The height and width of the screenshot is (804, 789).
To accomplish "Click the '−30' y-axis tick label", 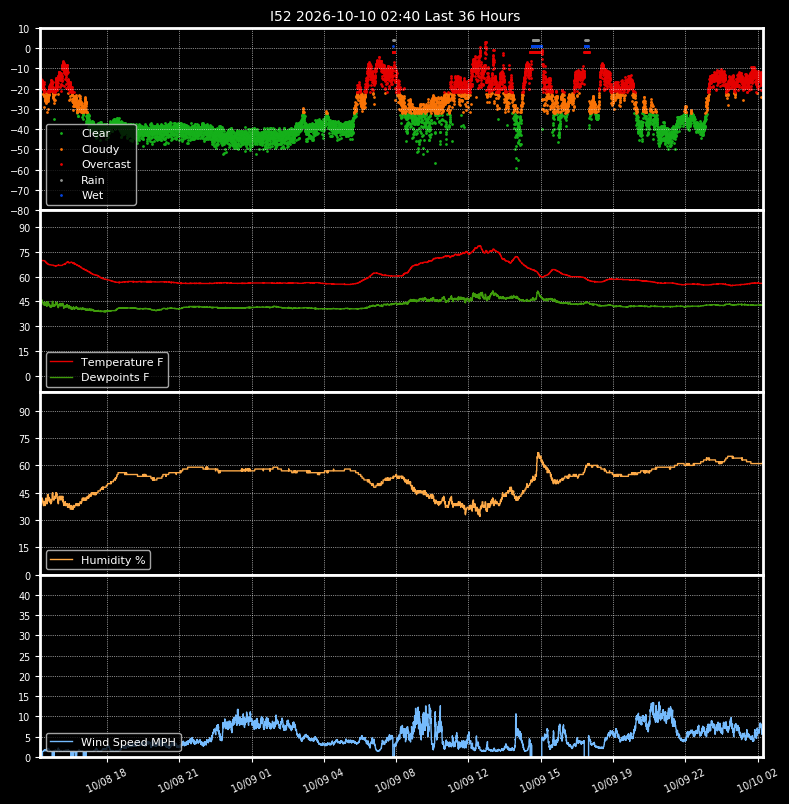I will coord(20,110).
